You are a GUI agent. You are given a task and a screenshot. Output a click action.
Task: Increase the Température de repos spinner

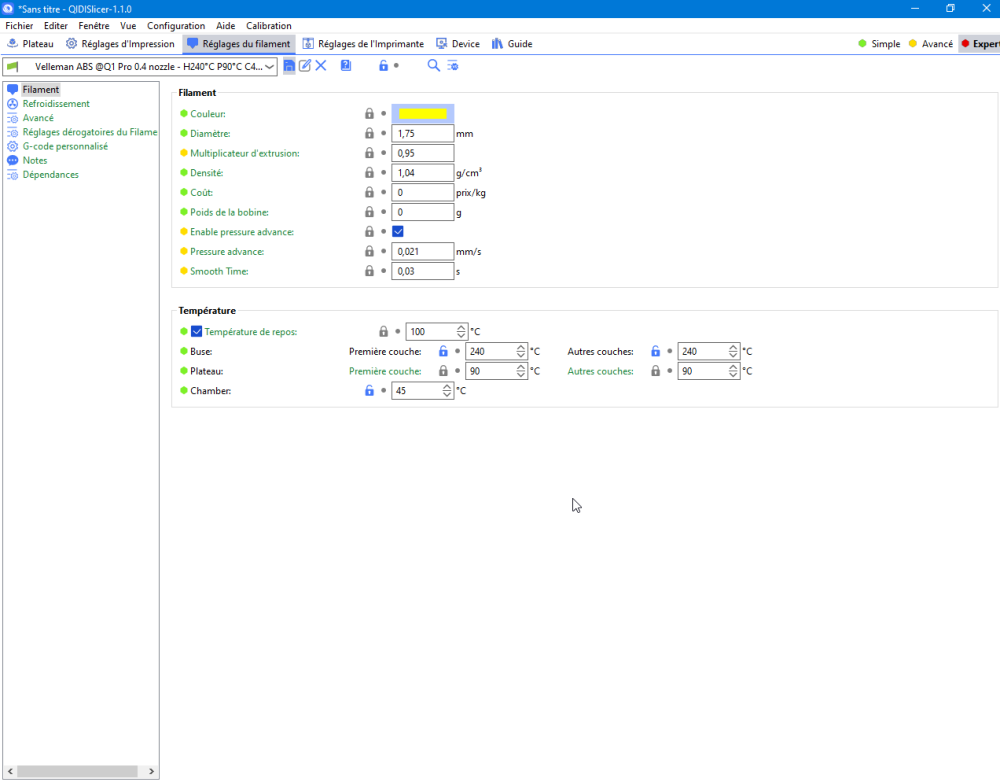pyautogui.click(x=461, y=328)
